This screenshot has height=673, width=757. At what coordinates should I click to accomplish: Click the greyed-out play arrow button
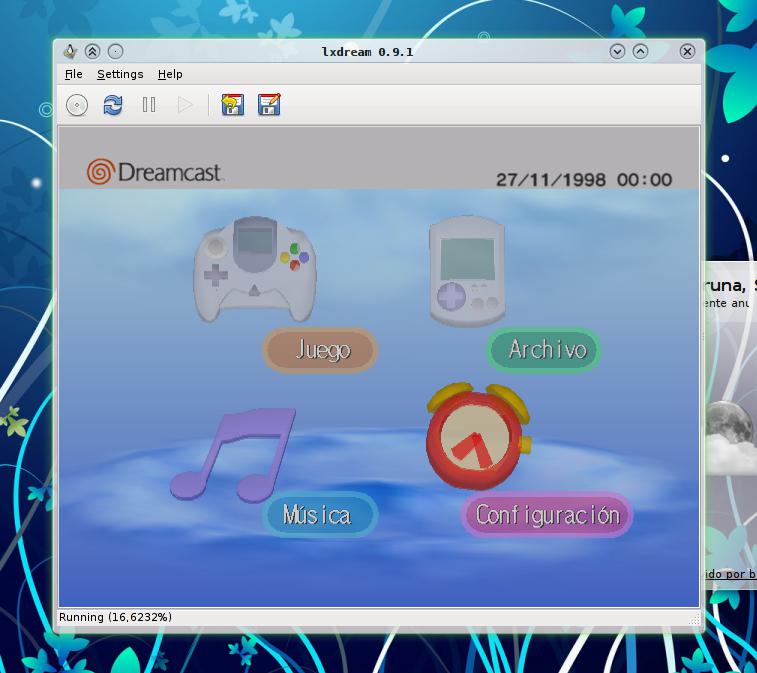(x=185, y=105)
